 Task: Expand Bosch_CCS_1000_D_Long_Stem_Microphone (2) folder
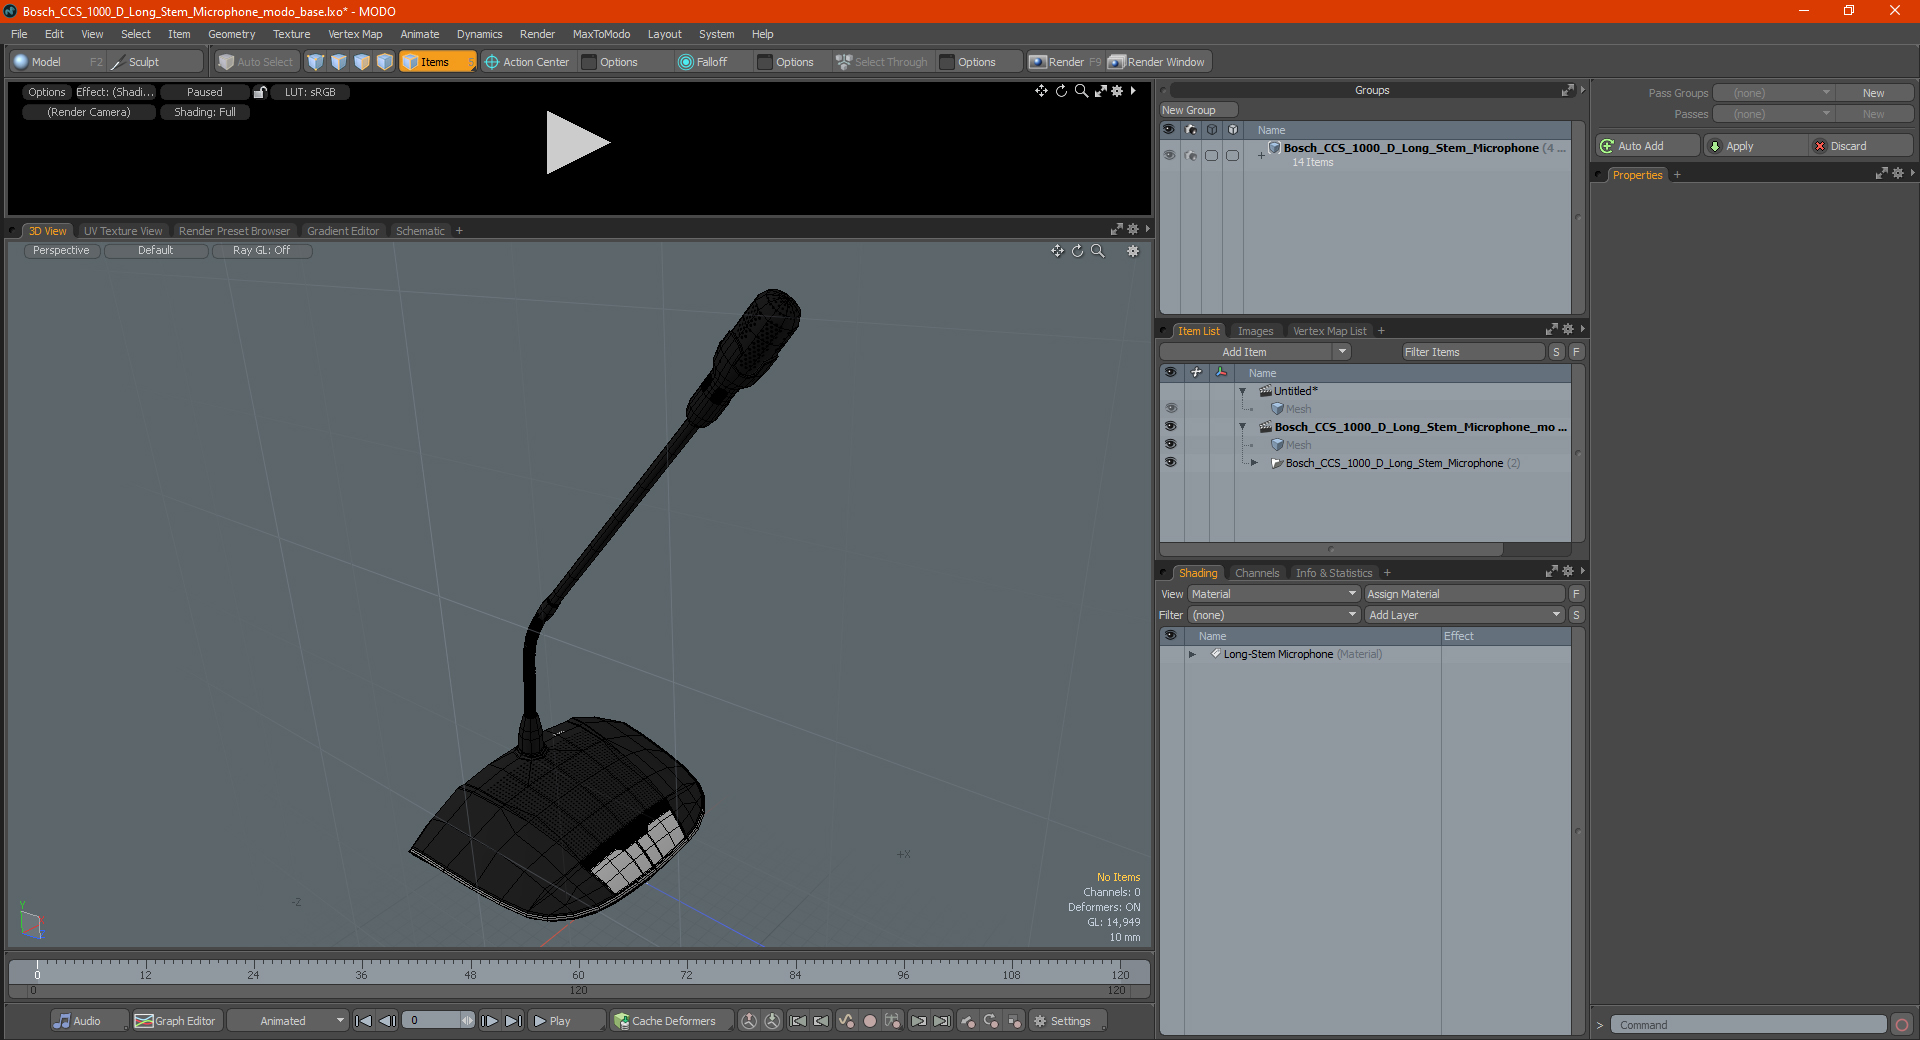(x=1254, y=463)
